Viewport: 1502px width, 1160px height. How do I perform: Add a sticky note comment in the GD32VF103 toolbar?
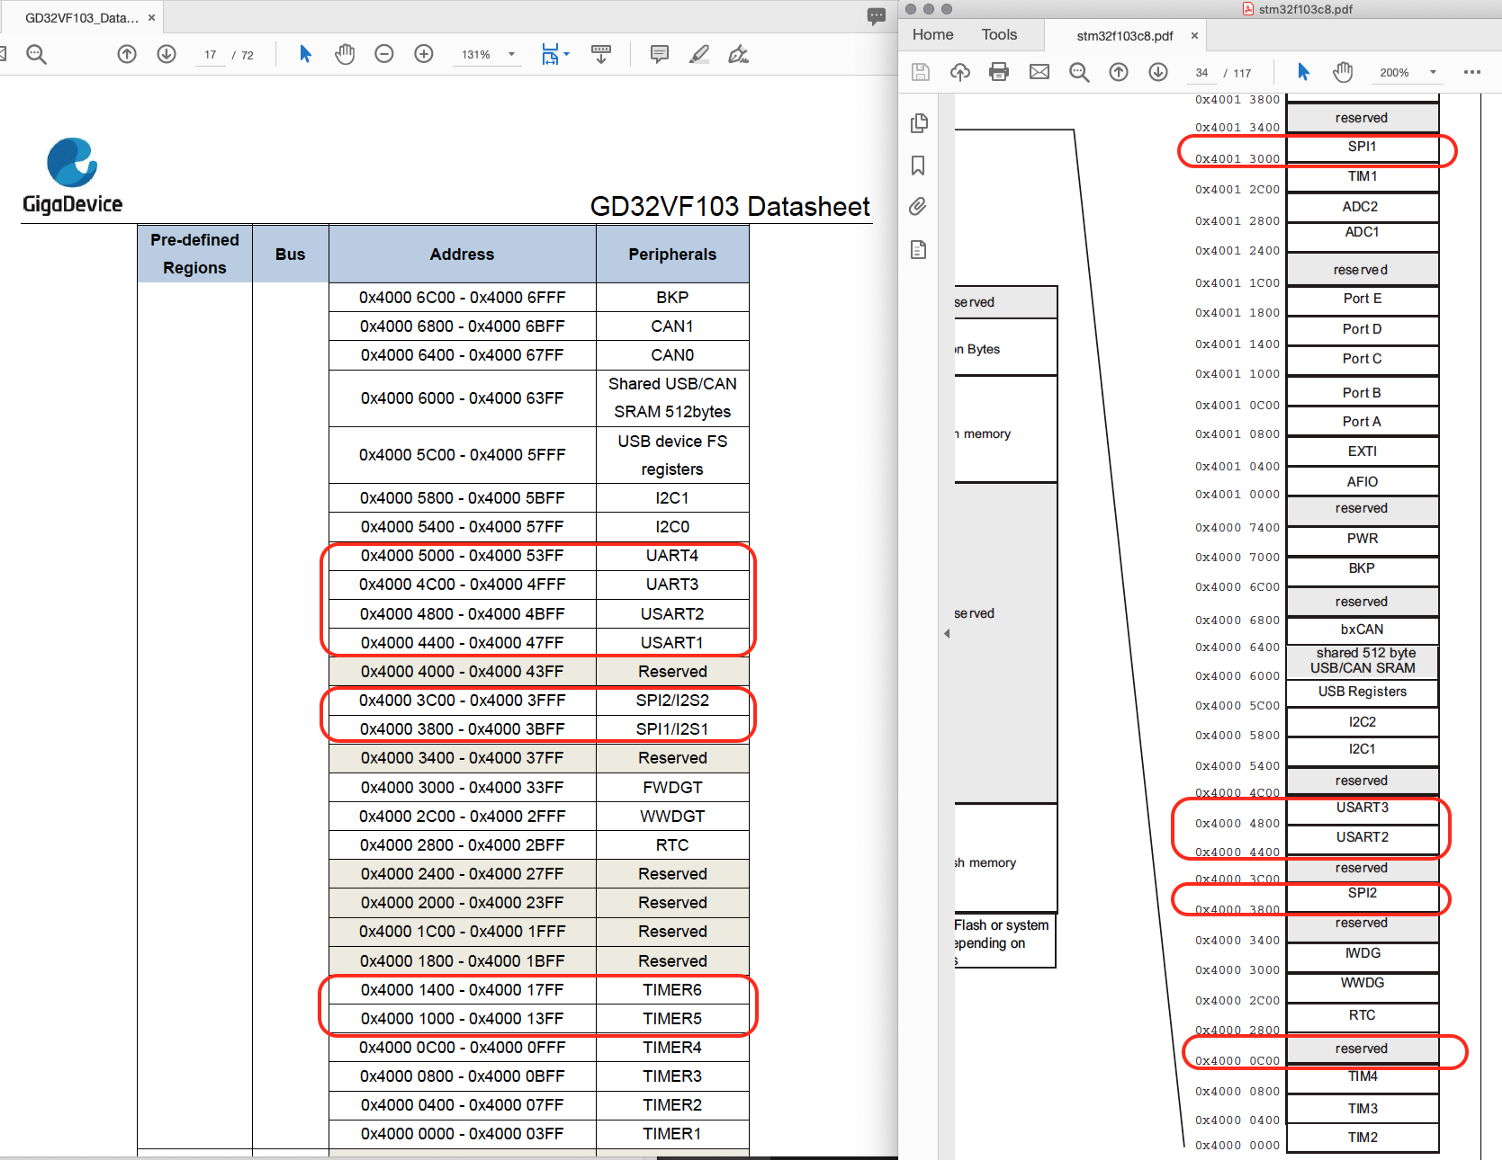click(x=659, y=54)
